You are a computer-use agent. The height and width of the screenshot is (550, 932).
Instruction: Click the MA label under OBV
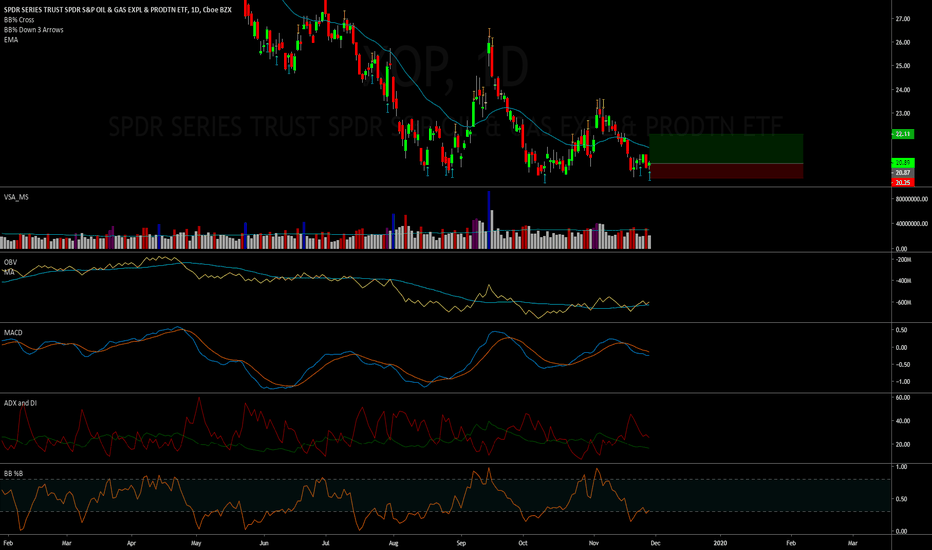pyautogui.click(x=9, y=272)
